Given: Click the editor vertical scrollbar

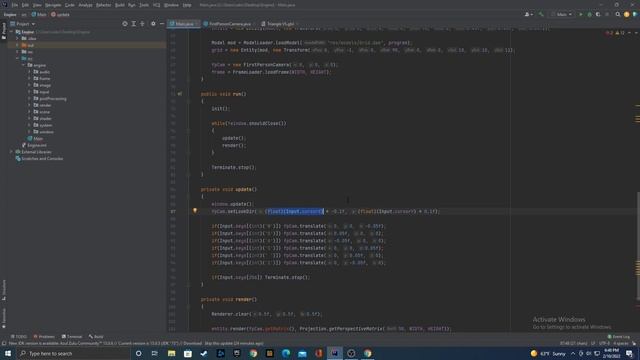Looking at the screenshot, I should [x=638, y=246].
